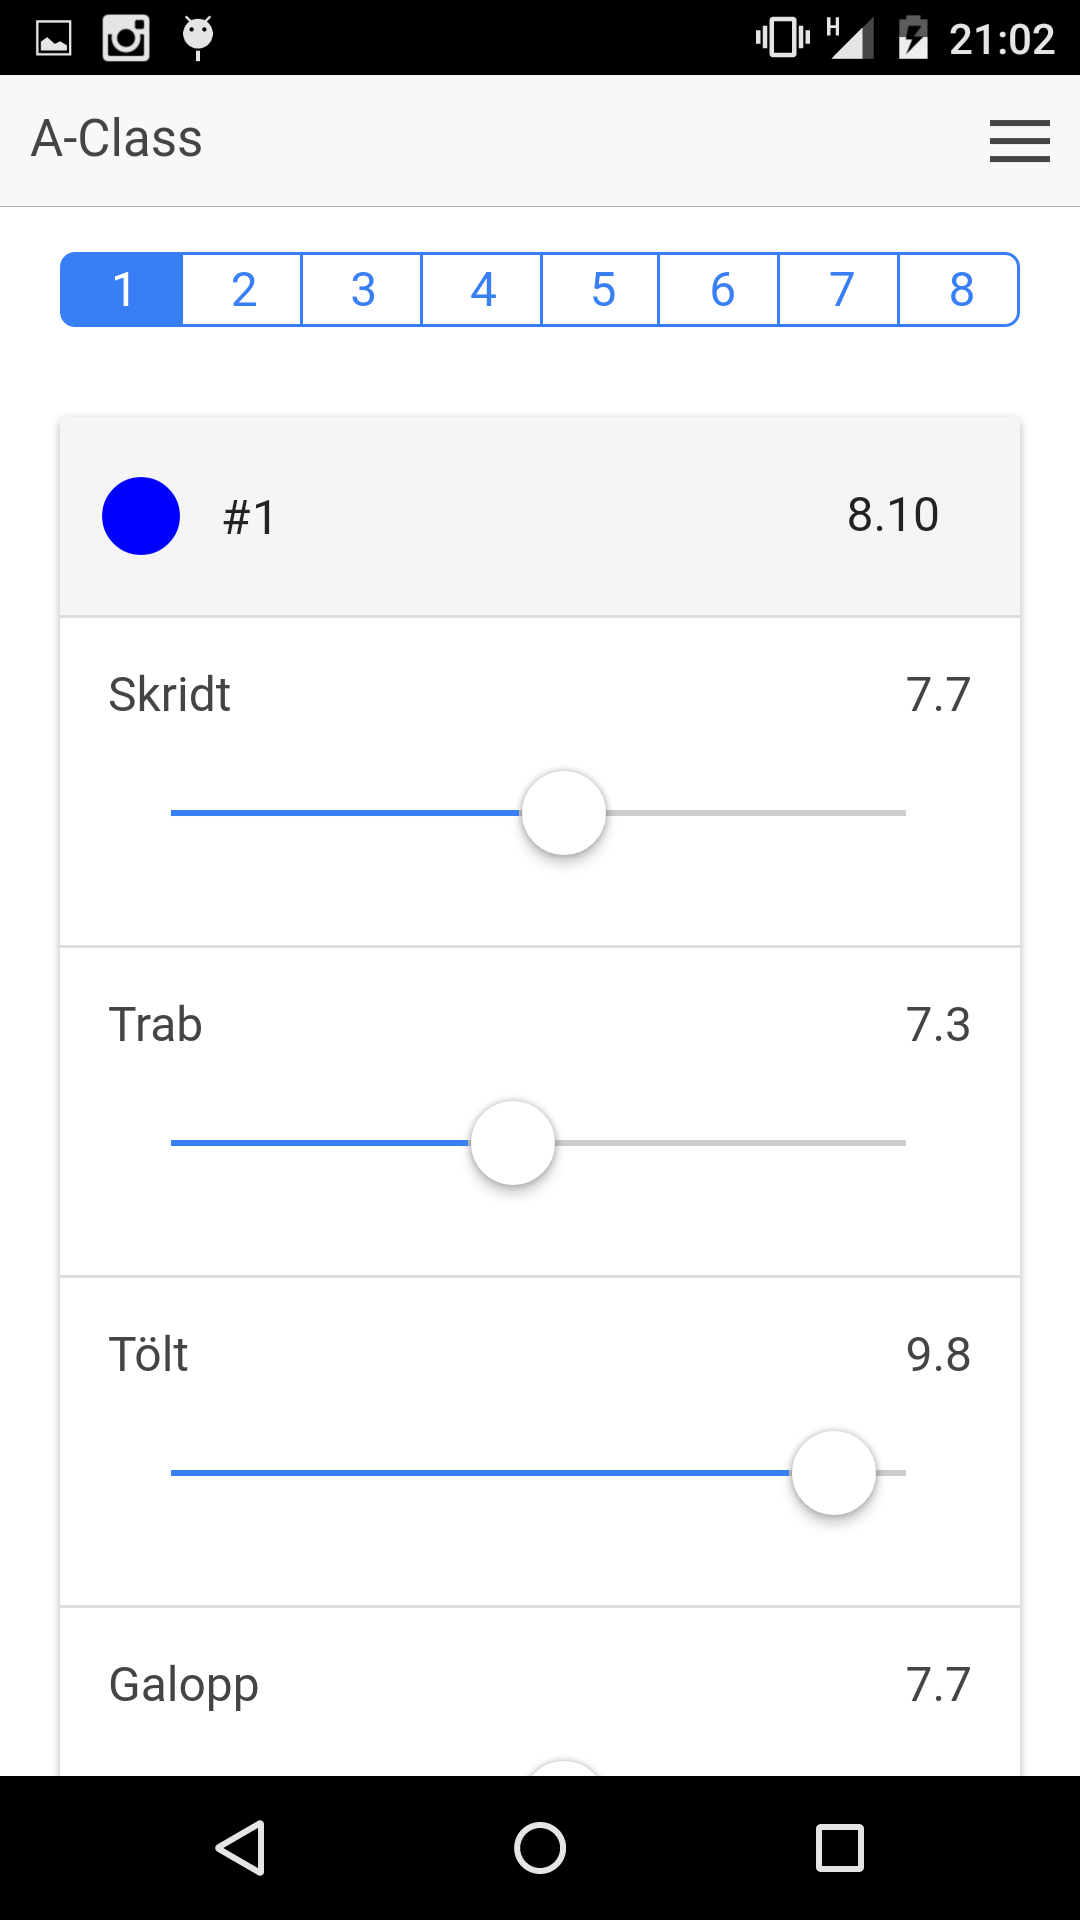
Task: Tap the blue color circle for #1
Action: (x=141, y=516)
